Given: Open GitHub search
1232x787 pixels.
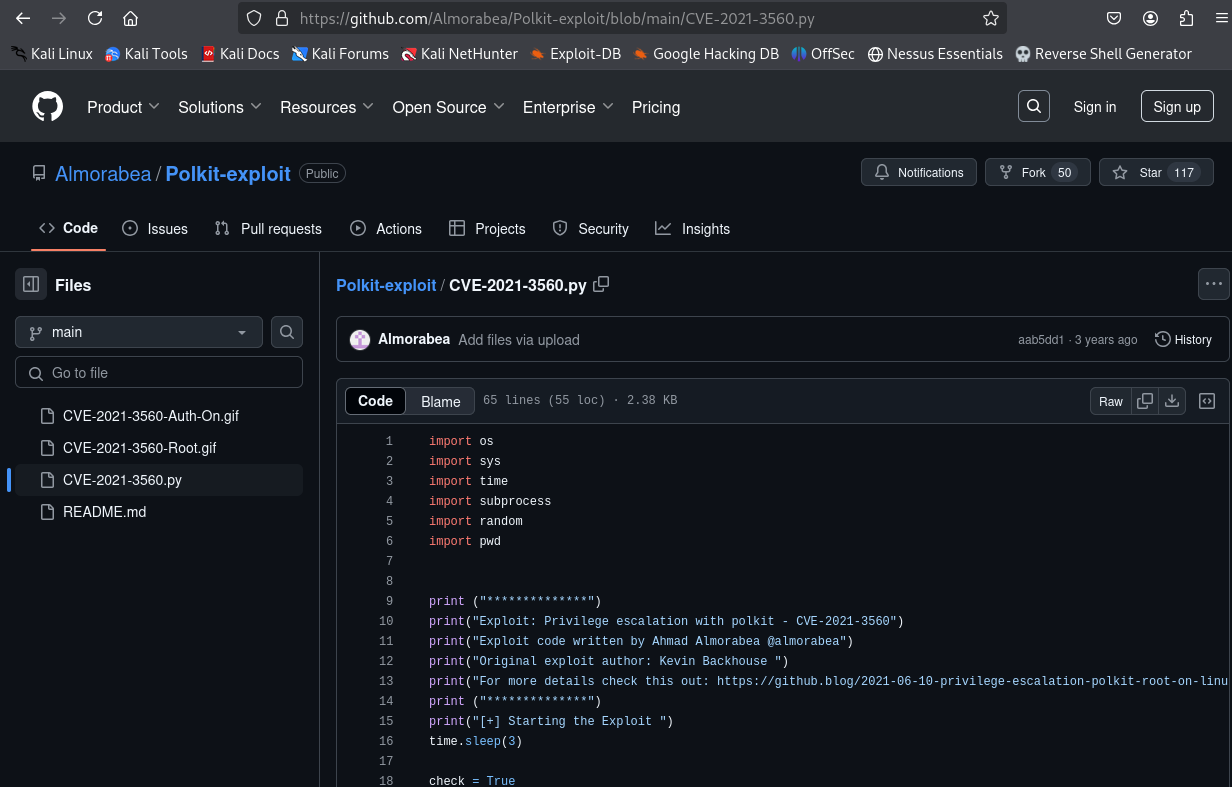Looking at the screenshot, I should 1034,106.
